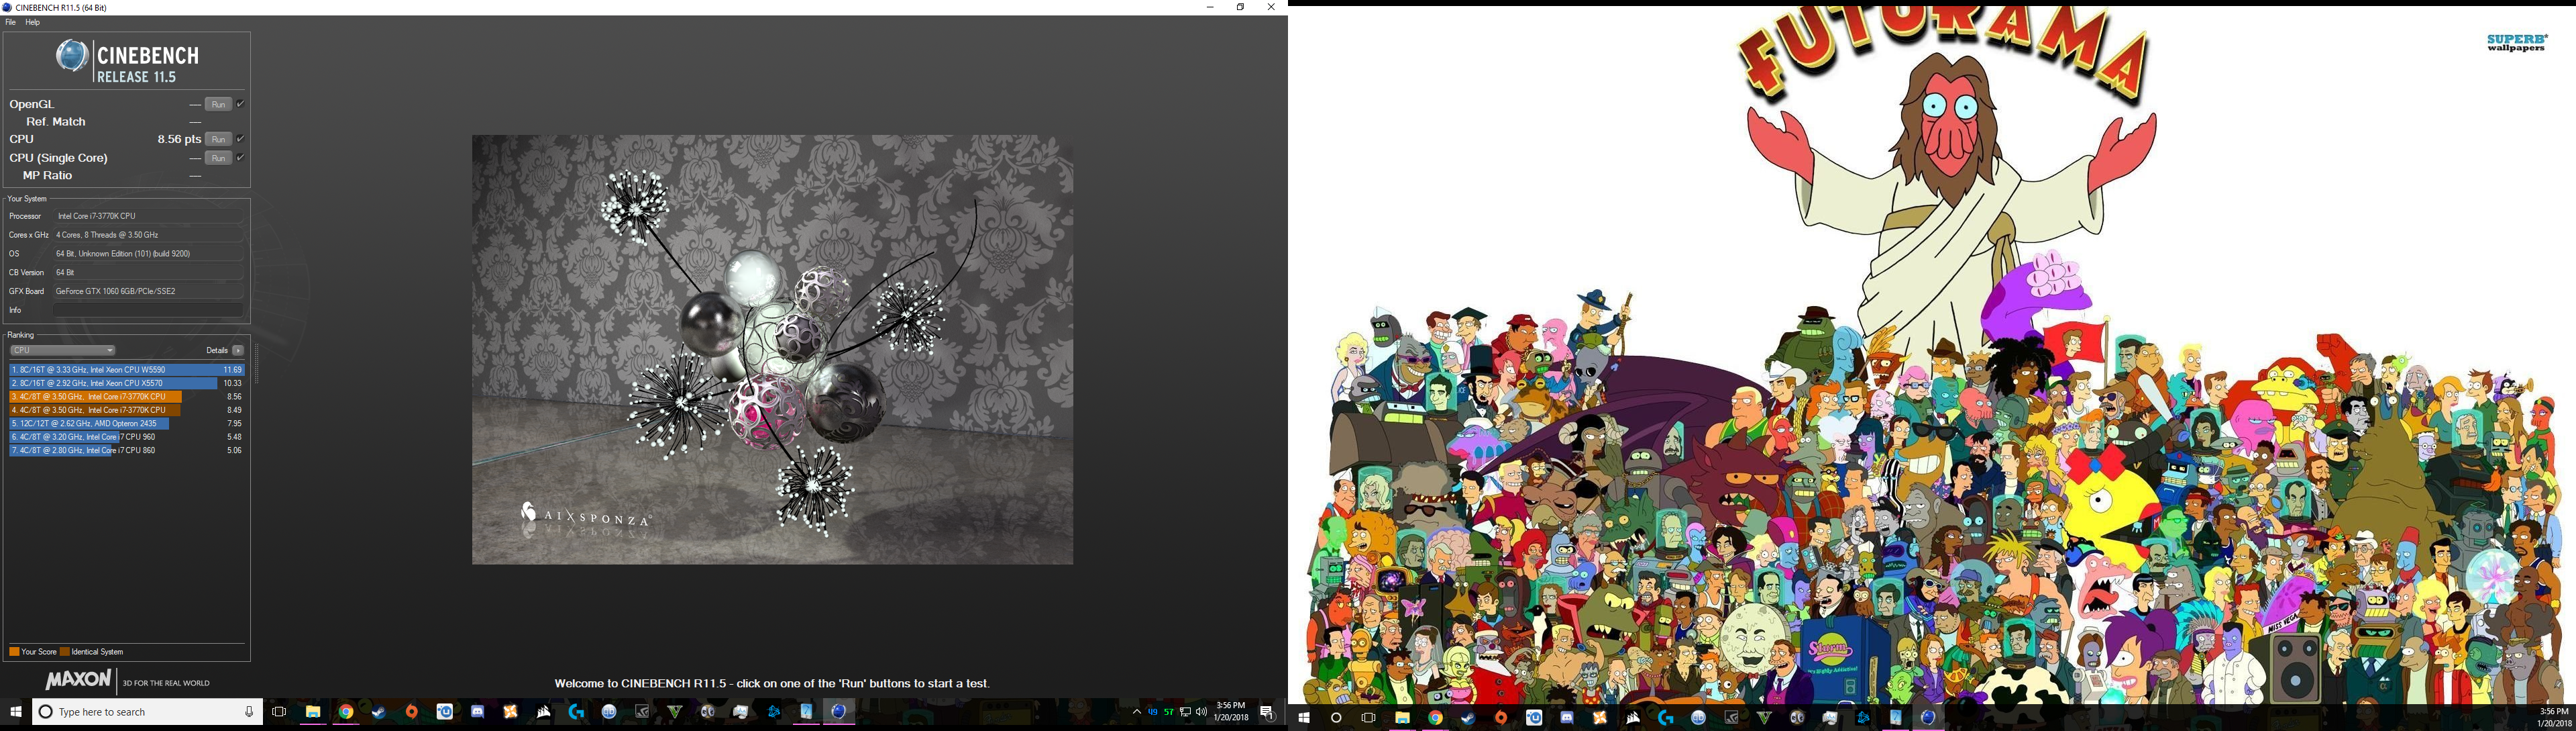Open Chrome on the Futurama monitor taskbar
The width and height of the screenshot is (2576, 731).
[1435, 718]
